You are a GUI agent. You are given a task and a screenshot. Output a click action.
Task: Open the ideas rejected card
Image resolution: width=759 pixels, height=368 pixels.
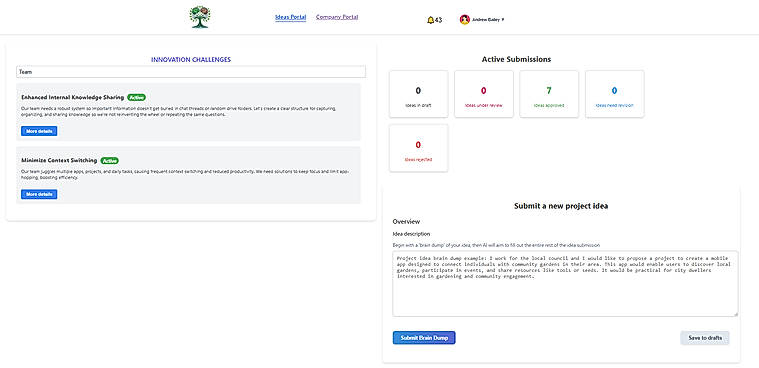(419, 148)
